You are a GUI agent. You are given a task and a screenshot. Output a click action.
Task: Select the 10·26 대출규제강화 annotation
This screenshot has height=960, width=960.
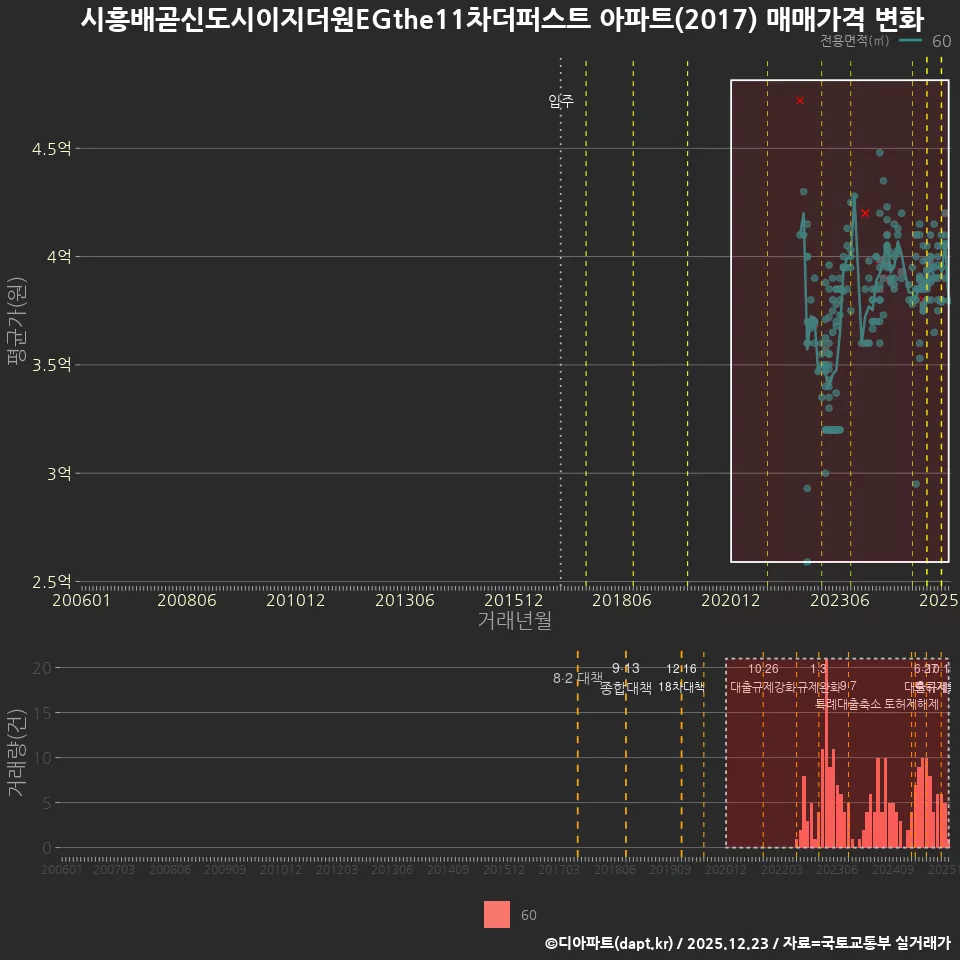click(x=762, y=678)
